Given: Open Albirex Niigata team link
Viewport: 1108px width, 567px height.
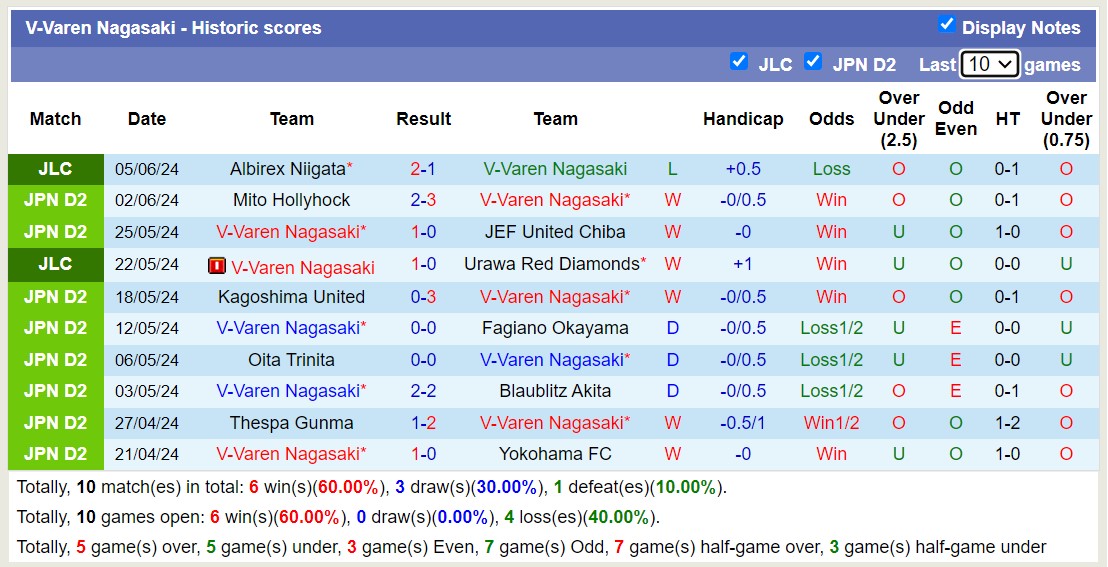Looking at the screenshot, I should pos(288,169).
